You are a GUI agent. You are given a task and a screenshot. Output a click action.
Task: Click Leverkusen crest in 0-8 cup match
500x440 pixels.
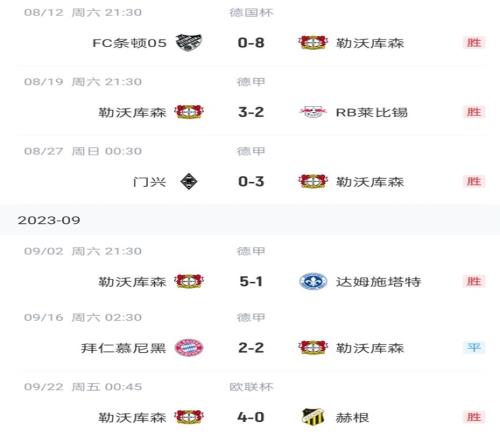pos(312,43)
